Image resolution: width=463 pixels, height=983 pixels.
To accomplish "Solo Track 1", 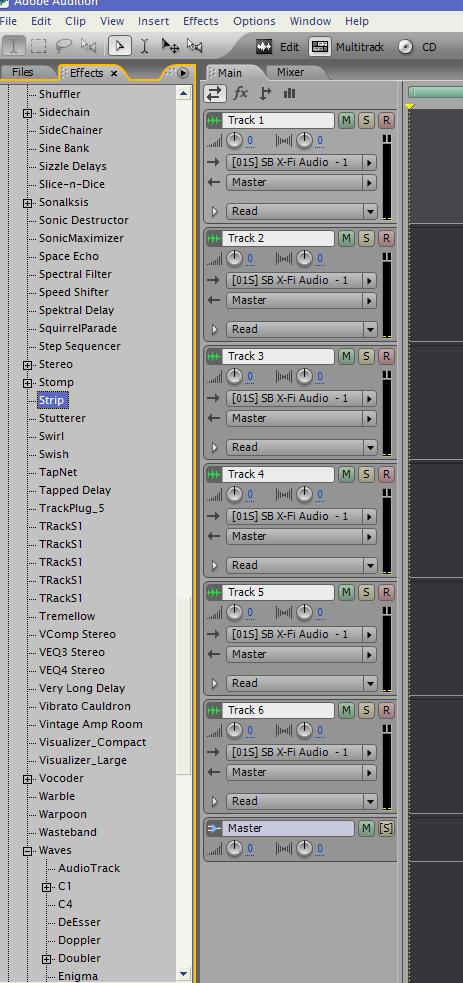I will pyautogui.click(x=367, y=120).
